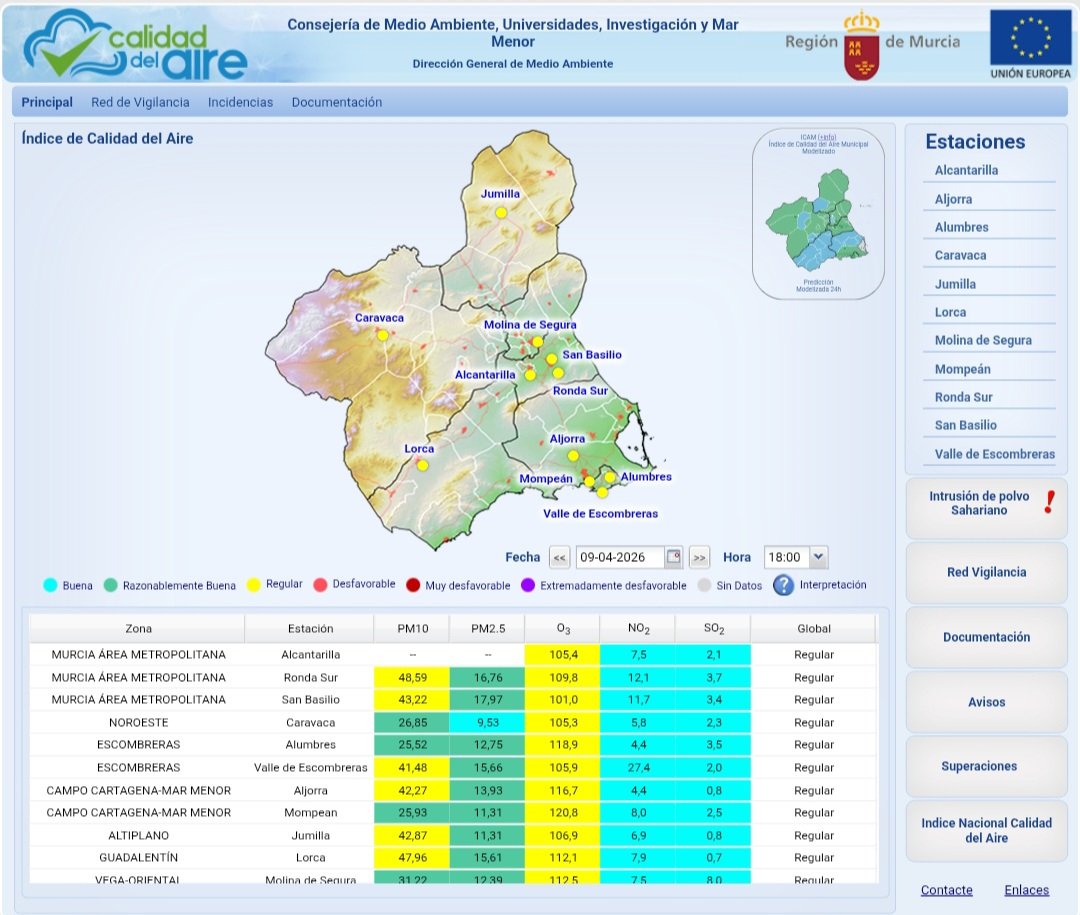Click the Extremadamente desfavorable purple swatch
1080x915 pixels.
528,585
